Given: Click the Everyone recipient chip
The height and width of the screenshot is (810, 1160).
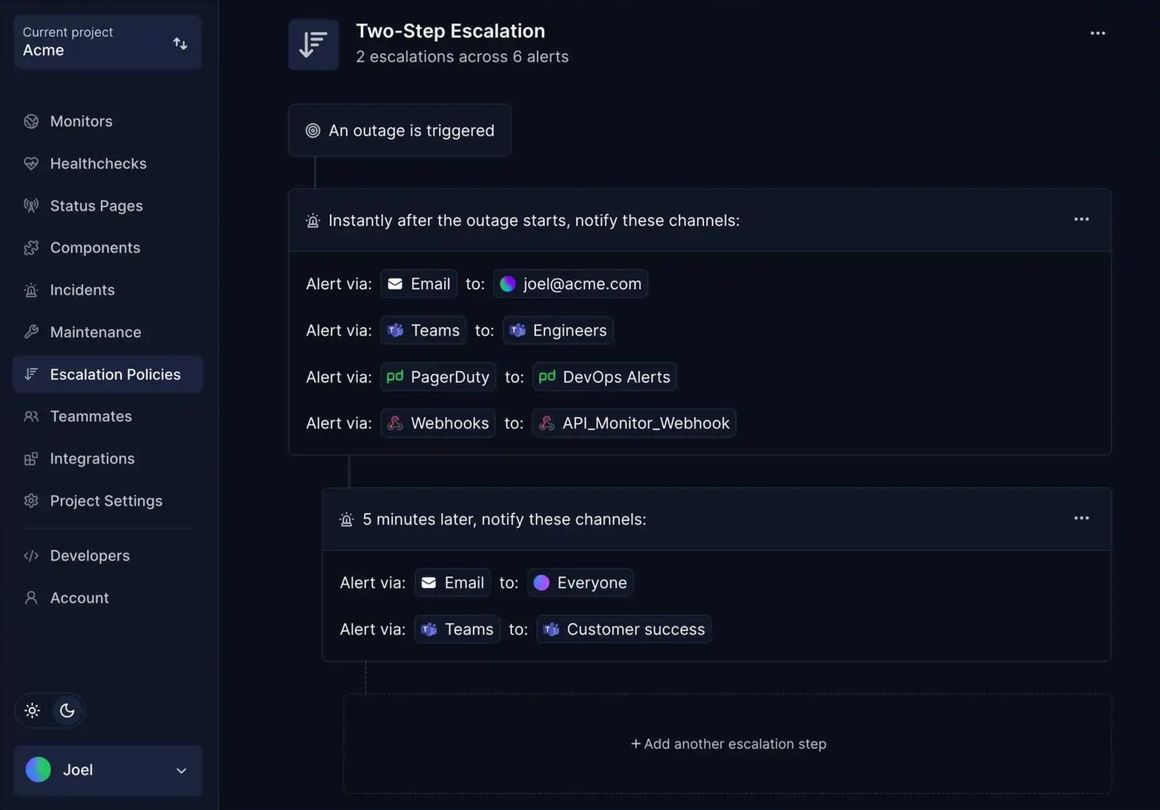Looking at the screenshot, I should click(580, 583).
